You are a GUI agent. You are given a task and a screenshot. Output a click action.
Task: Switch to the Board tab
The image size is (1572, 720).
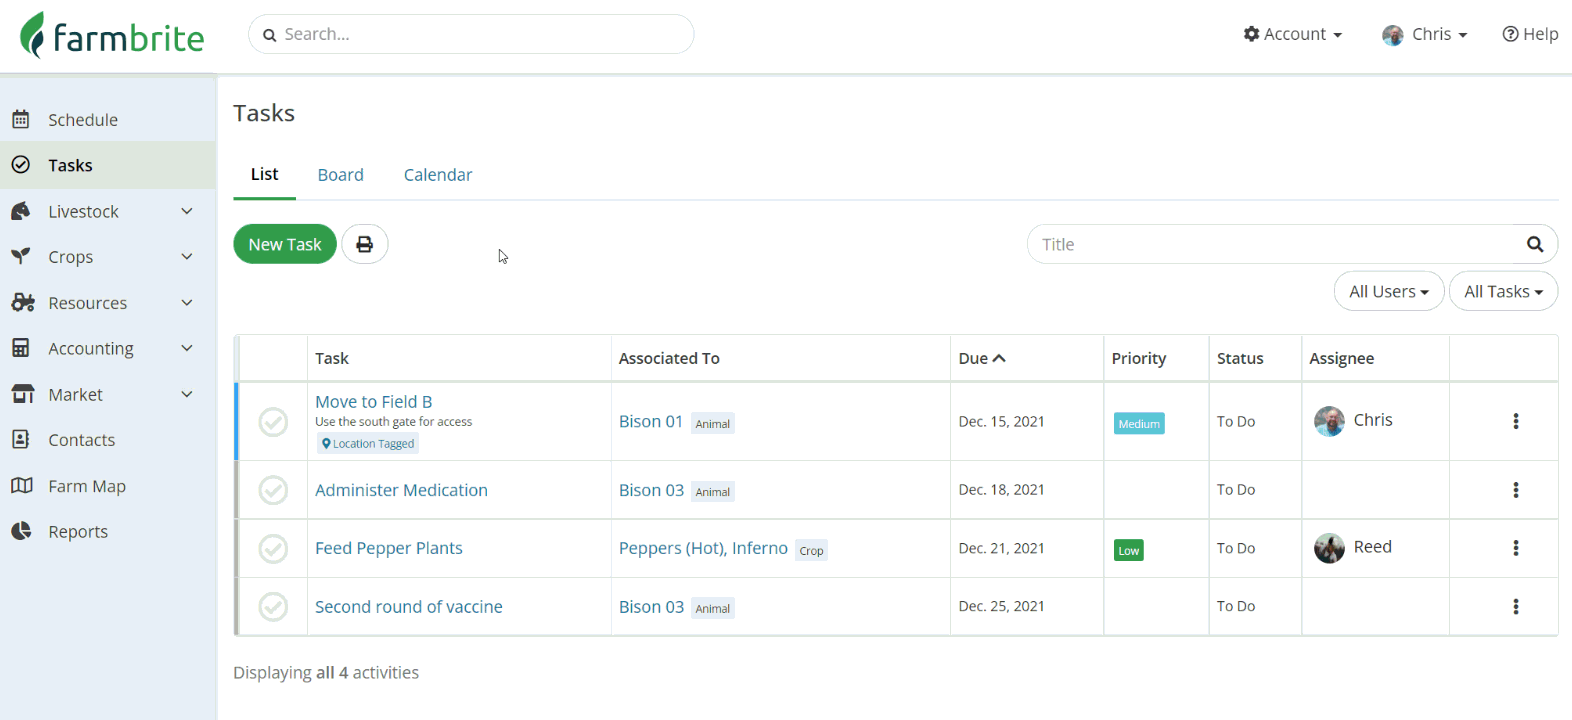coord(340,175)
